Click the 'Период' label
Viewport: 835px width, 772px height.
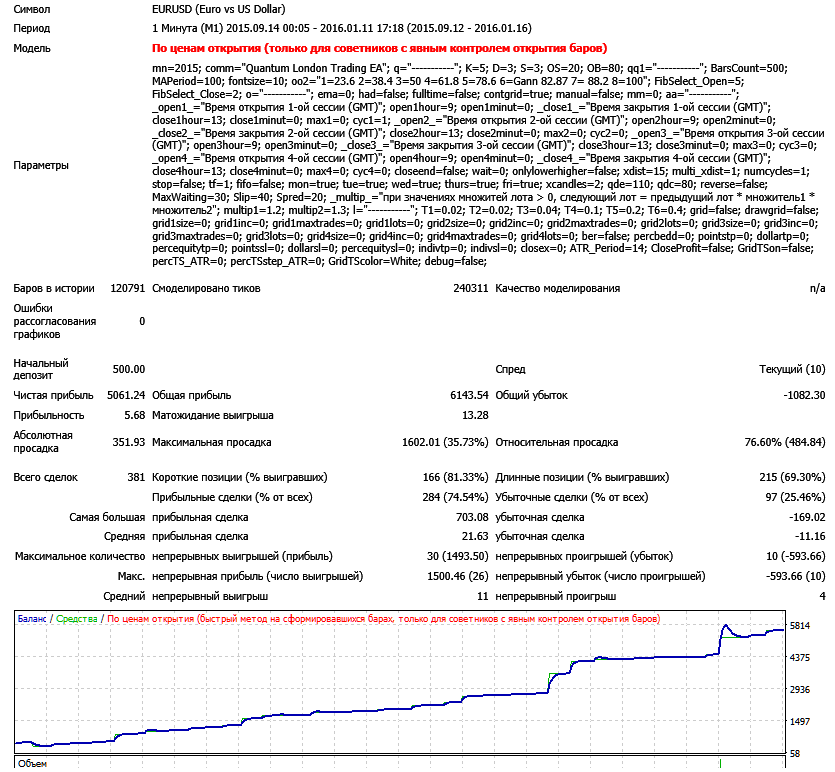pyautogui.click(x=32, y=28)
